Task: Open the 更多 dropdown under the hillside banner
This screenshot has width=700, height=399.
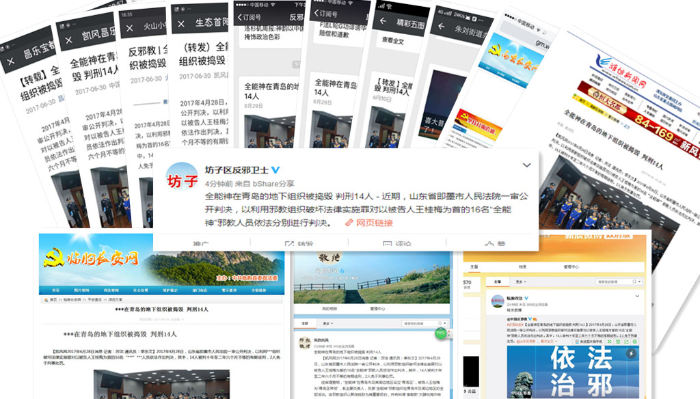Action: click(328, 323)
